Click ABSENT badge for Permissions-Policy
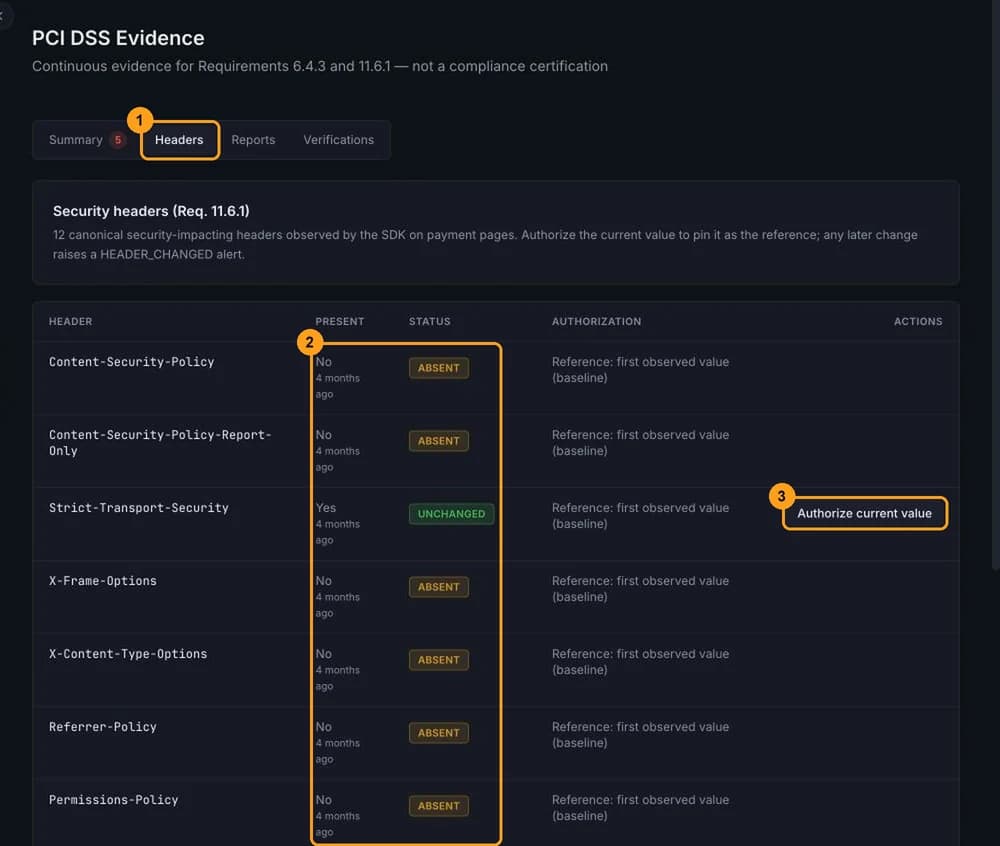The width and height of the screenshot is (1000, 846). [x=439, y=806]
